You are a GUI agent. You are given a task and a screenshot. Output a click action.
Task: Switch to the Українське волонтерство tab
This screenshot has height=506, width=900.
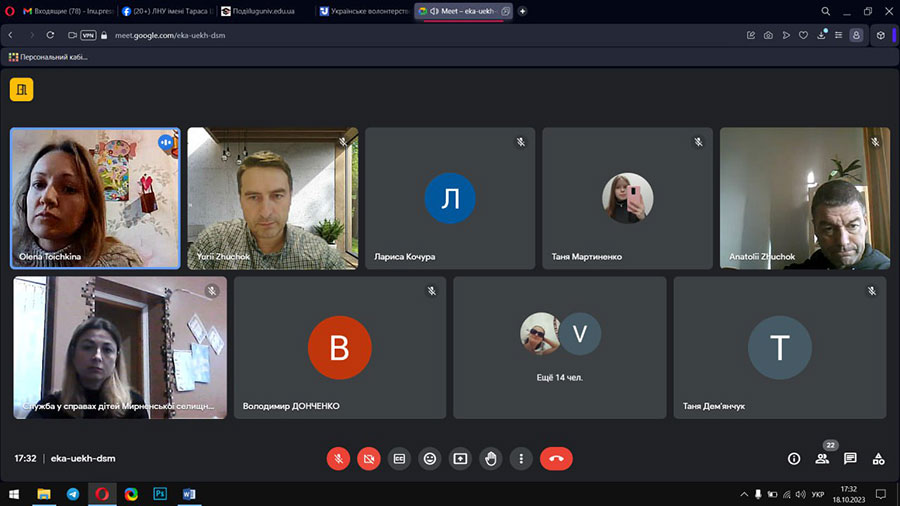(364, 11)
